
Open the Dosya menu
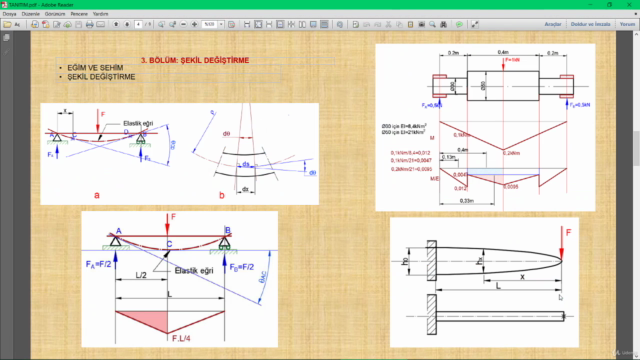(9, 14)
